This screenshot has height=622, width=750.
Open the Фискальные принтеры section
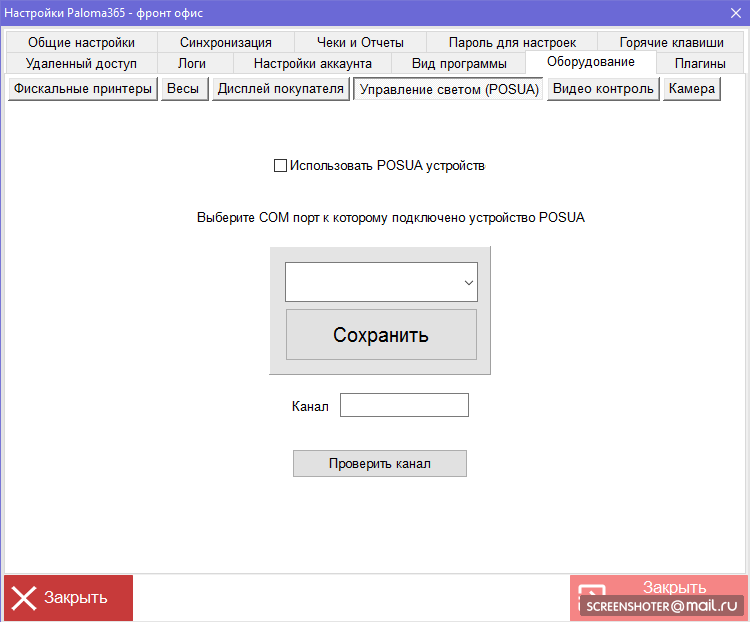(83, 89)
